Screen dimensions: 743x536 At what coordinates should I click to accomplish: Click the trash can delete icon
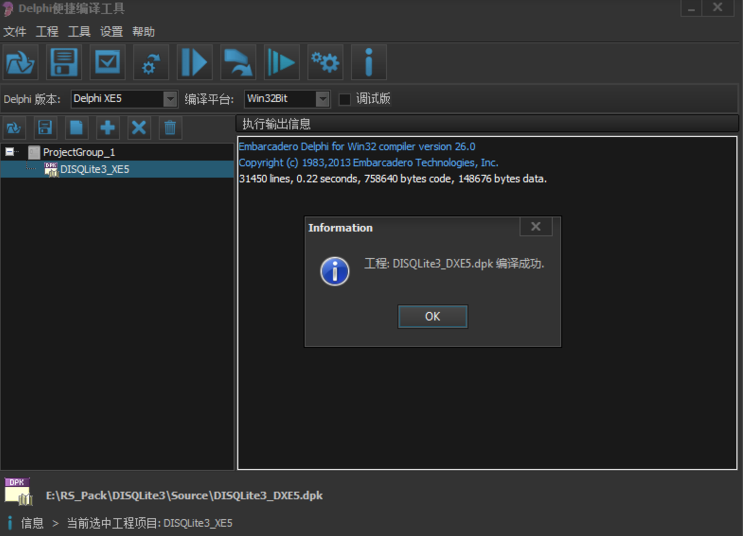[x=170, y=127]
